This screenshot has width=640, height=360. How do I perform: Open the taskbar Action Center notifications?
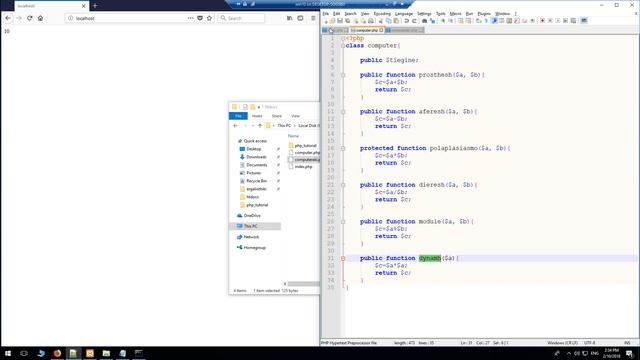click(629, 353)
